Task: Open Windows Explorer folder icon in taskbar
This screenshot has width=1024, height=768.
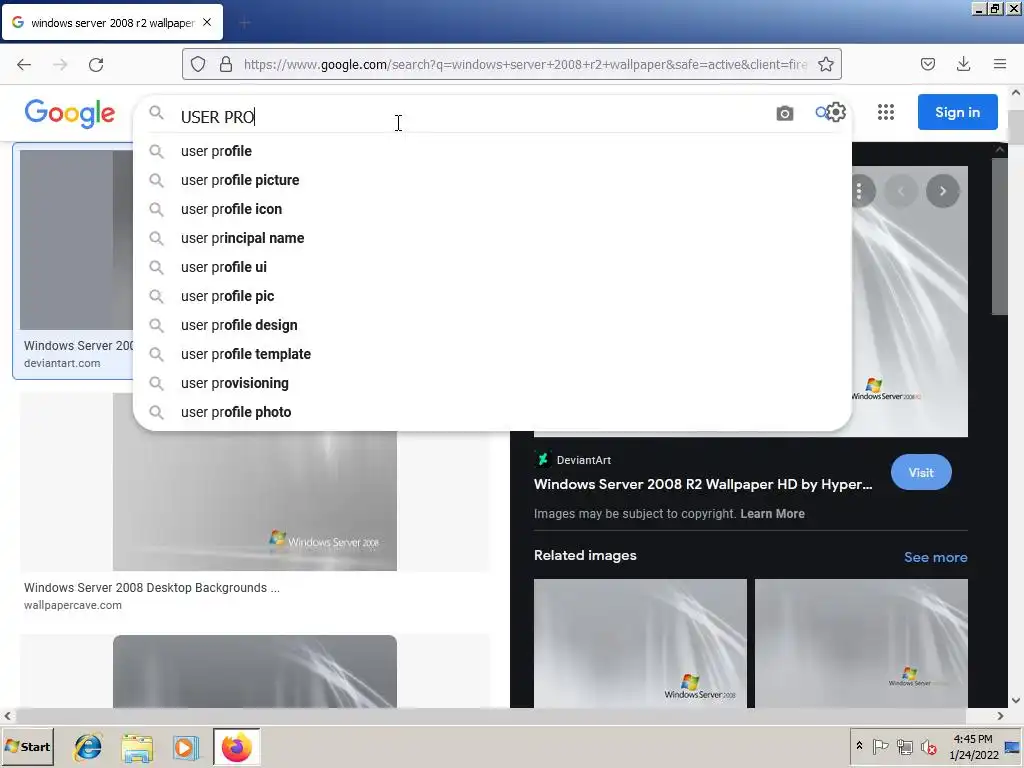Action: (136, 746)
